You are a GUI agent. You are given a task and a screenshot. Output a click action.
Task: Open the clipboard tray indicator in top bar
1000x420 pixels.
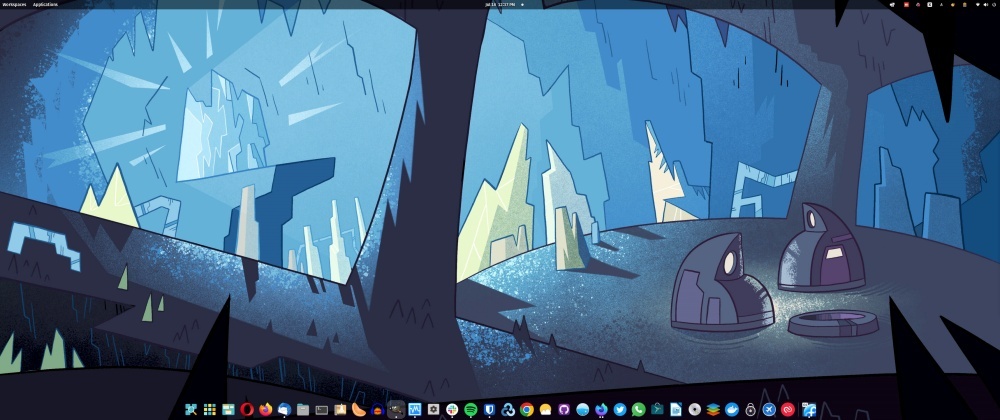[x=965, y=4]
